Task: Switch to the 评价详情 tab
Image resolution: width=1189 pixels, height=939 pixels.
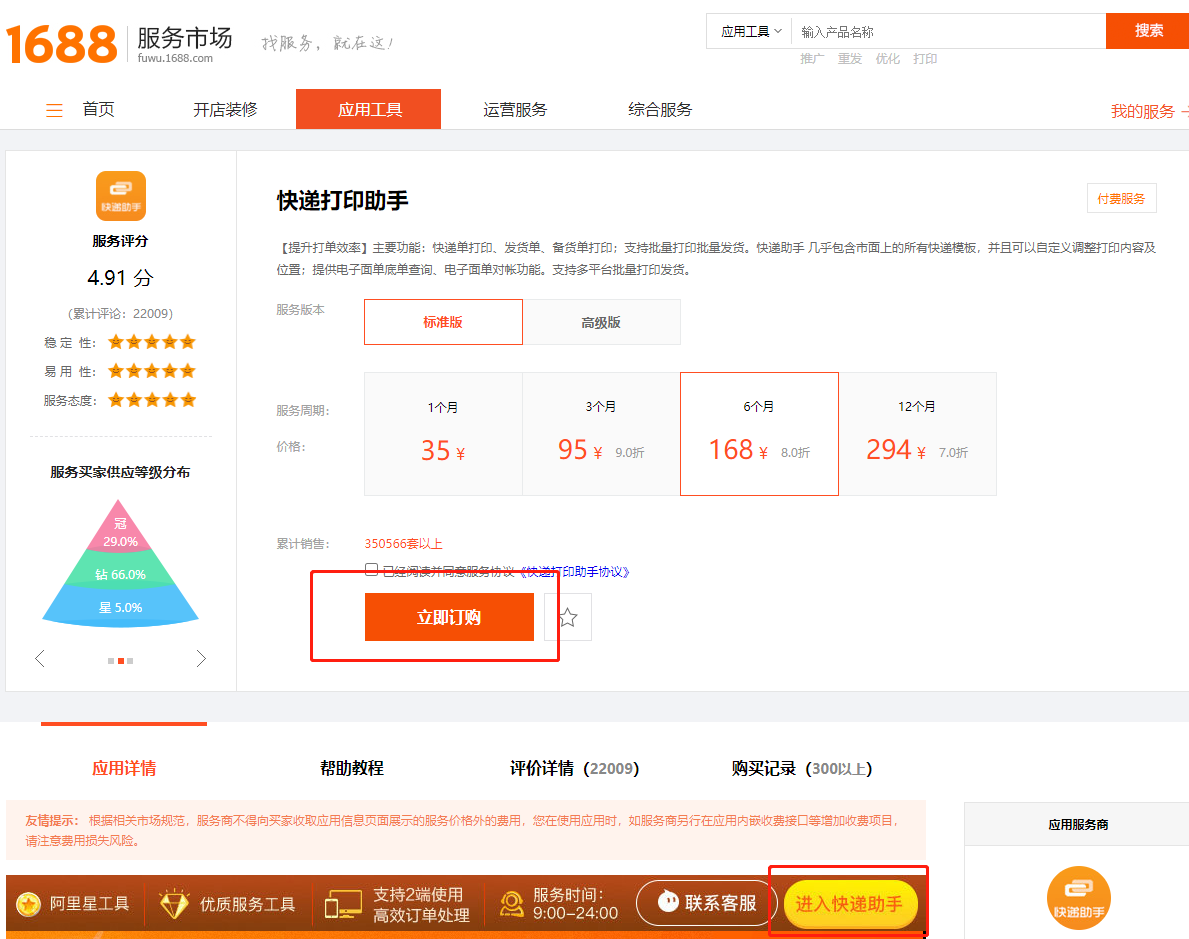Action: coord(574,768)
